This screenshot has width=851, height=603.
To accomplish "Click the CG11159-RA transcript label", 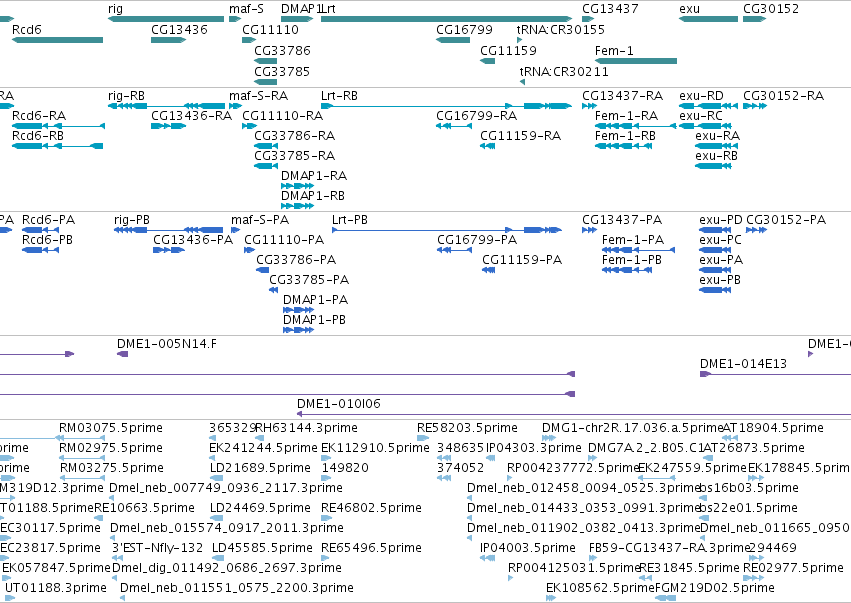I will point(520,136).
